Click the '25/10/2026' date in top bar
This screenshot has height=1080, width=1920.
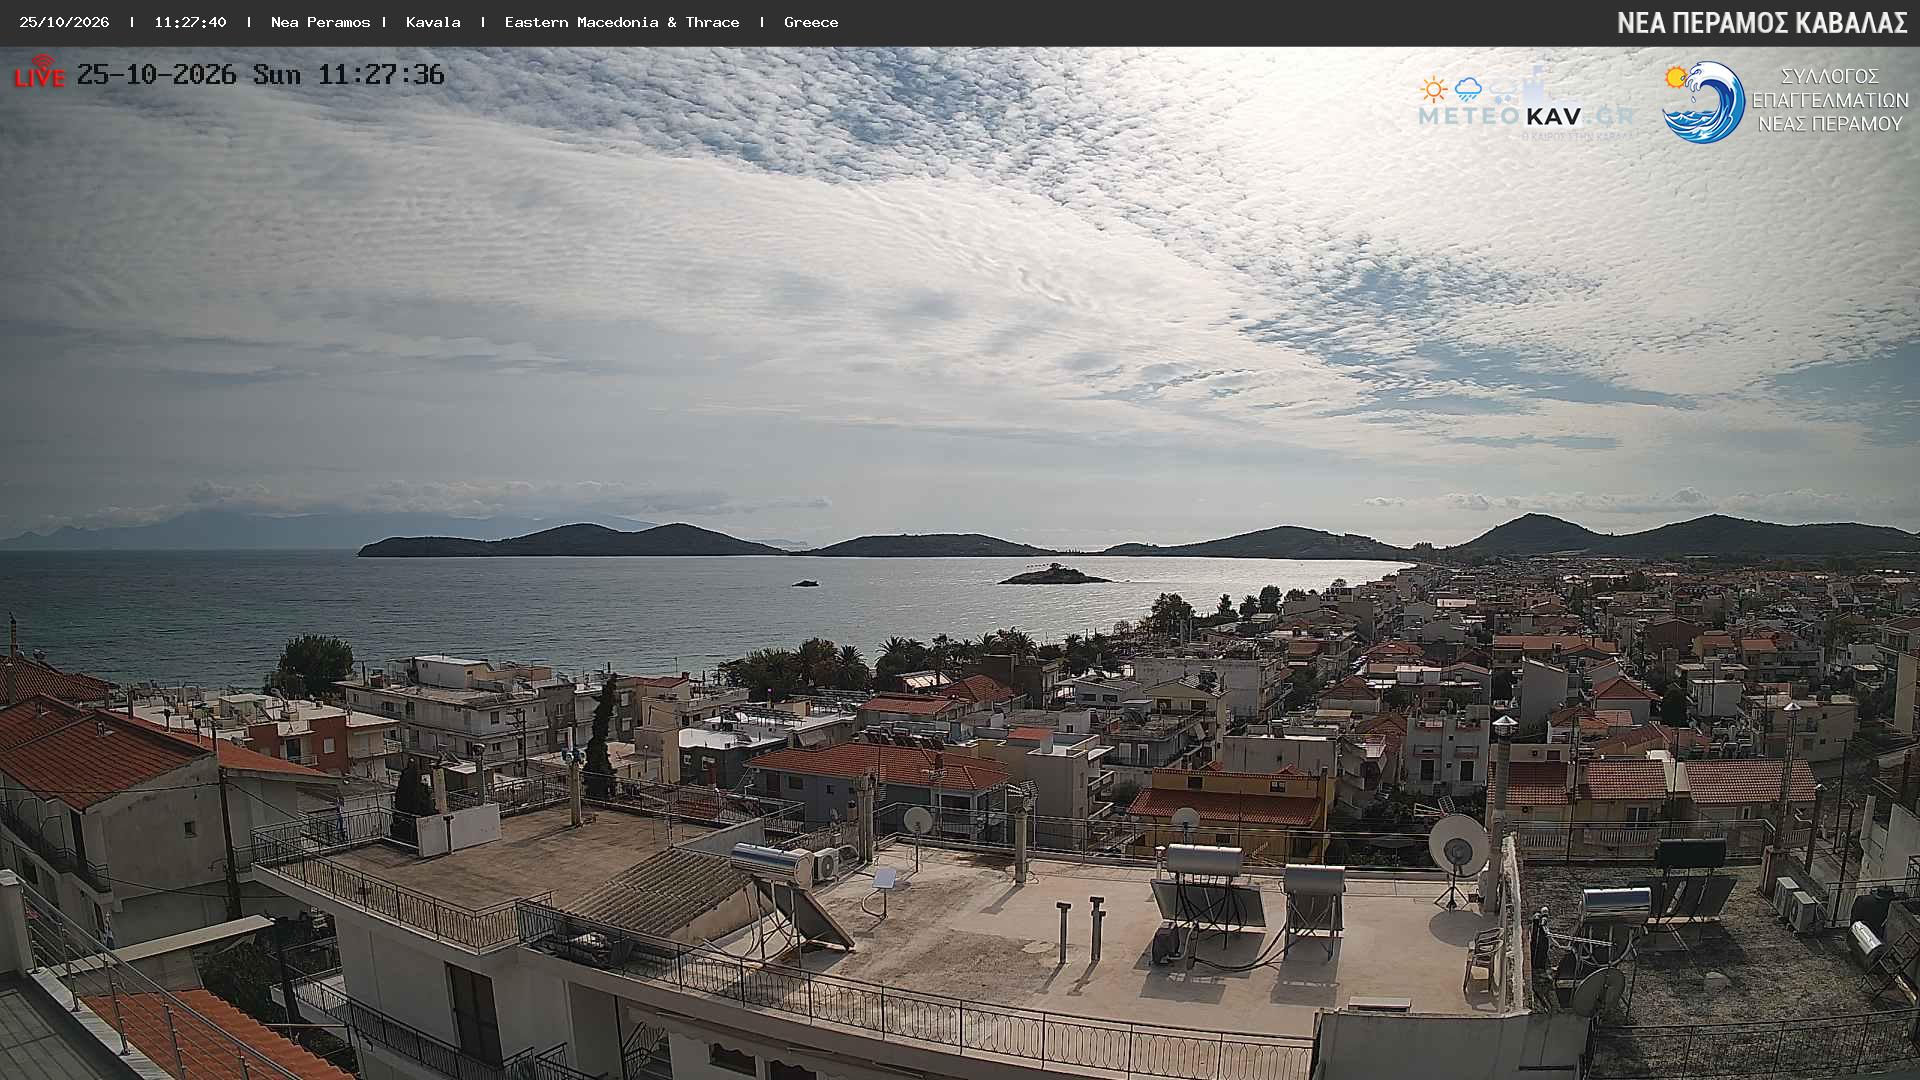pyautogui.click(x=64, y=22)
